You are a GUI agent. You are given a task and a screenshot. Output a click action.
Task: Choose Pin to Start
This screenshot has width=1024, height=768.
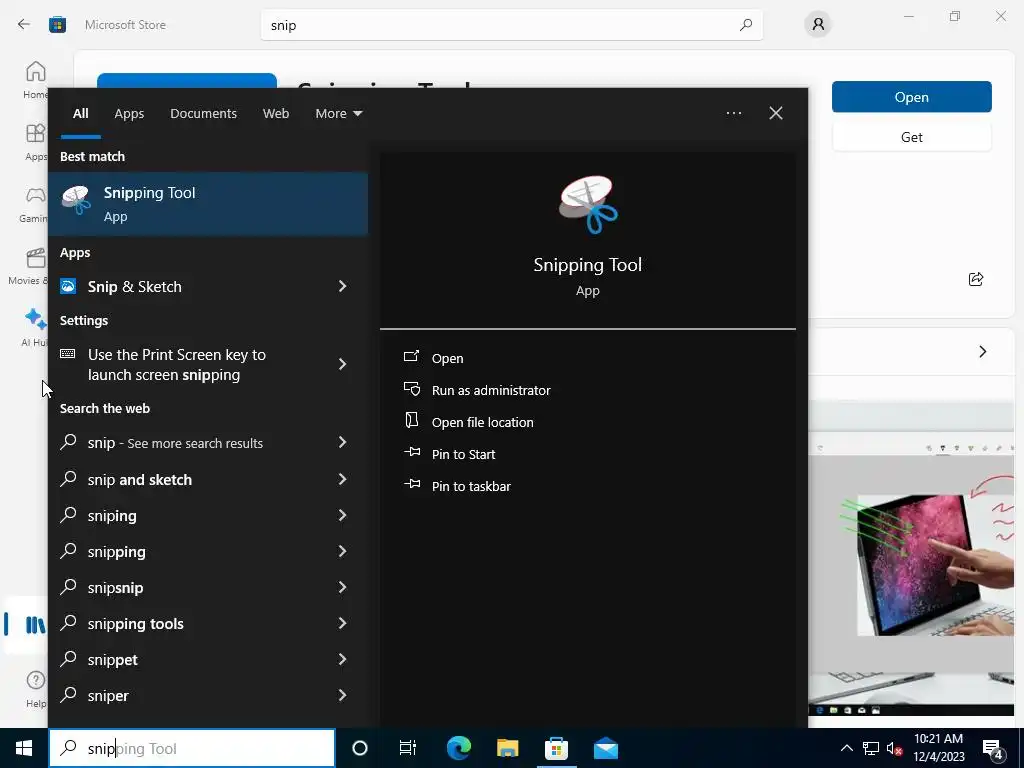click(x=450, y=454)
